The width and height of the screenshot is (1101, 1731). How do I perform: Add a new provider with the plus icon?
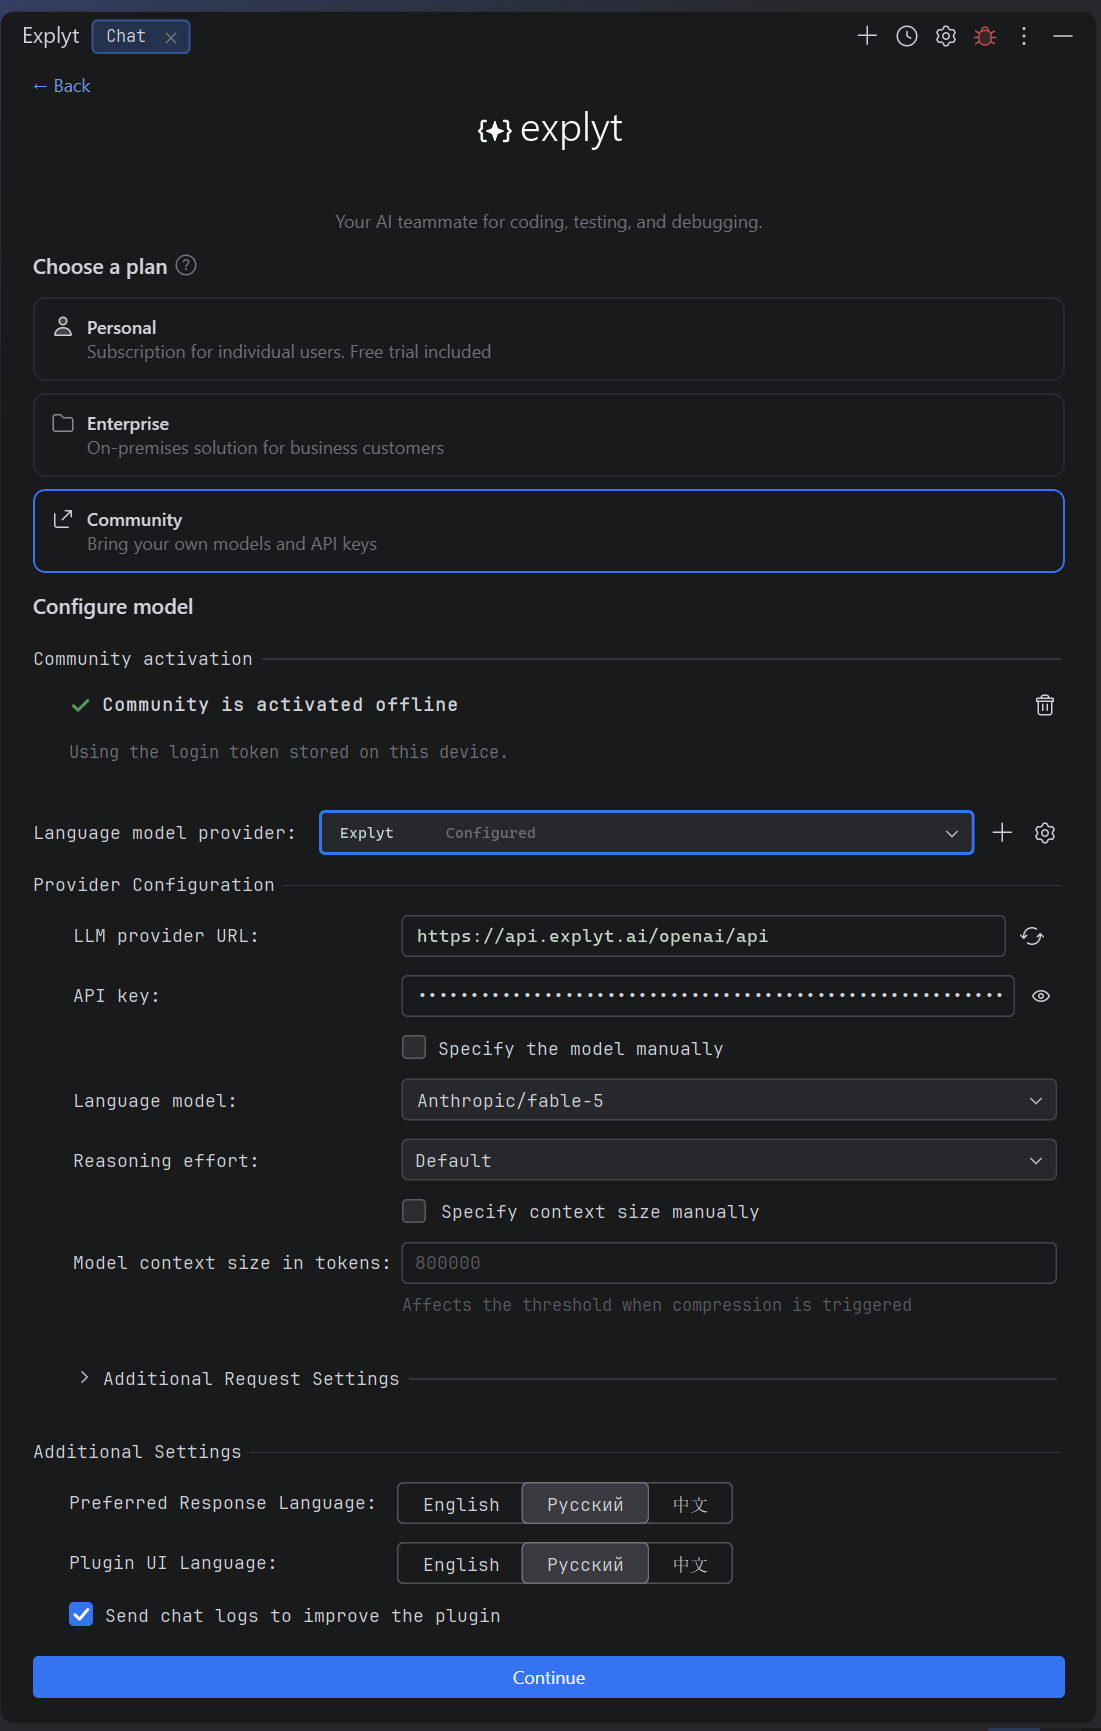click(x=1002, y=832)
